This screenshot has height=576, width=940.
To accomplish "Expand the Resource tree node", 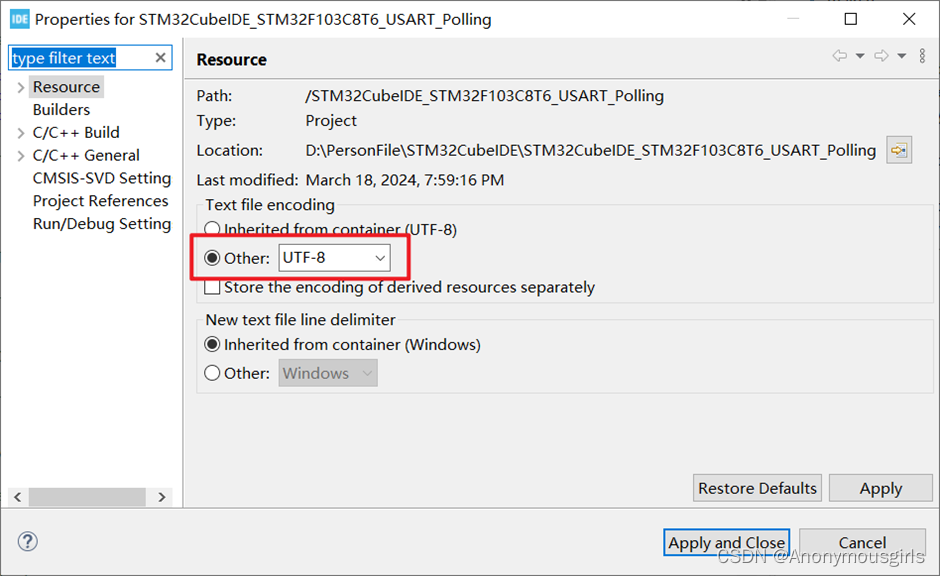I will 21,88.
